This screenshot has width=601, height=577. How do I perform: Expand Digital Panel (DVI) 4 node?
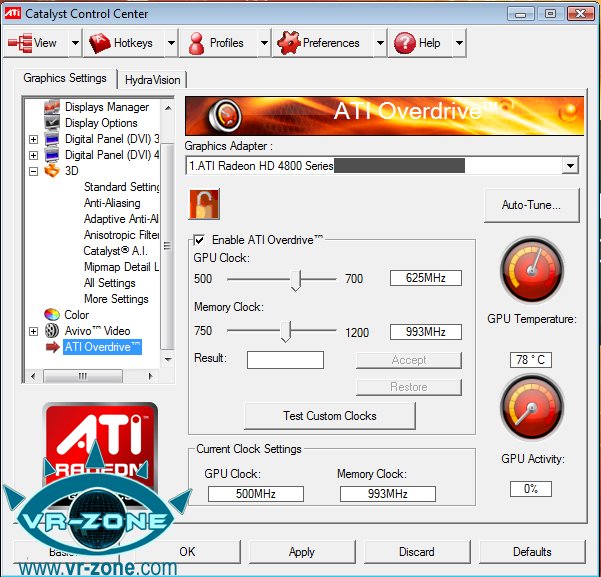pyautogui.click(x=34, y=155)
